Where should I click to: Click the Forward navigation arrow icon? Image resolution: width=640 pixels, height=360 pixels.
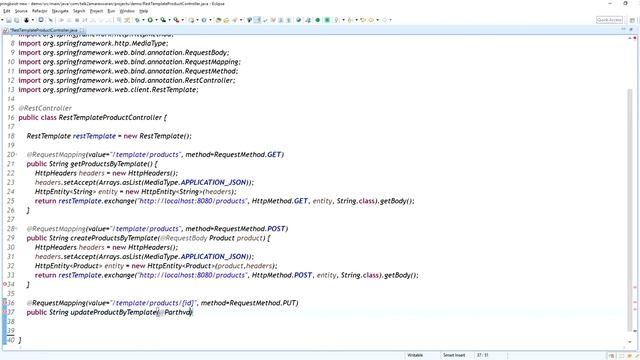[x=384, y=20]
